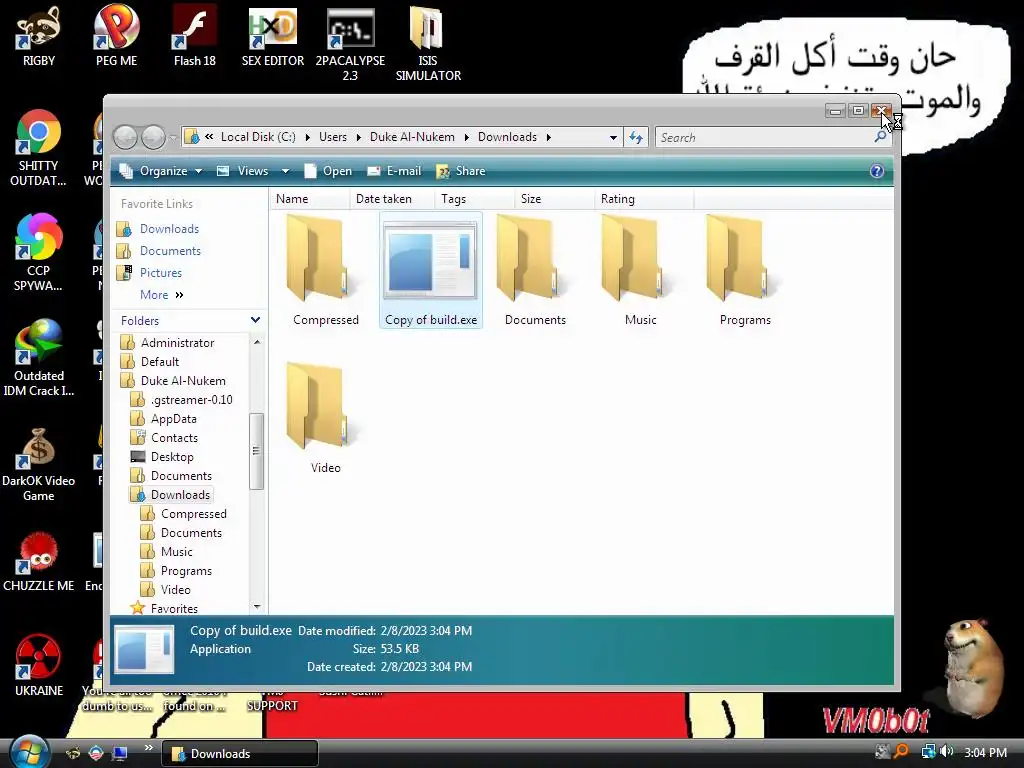Select .gstreamer-0.10 in the folder tree

pyautogui.click(x=191, y=400)
